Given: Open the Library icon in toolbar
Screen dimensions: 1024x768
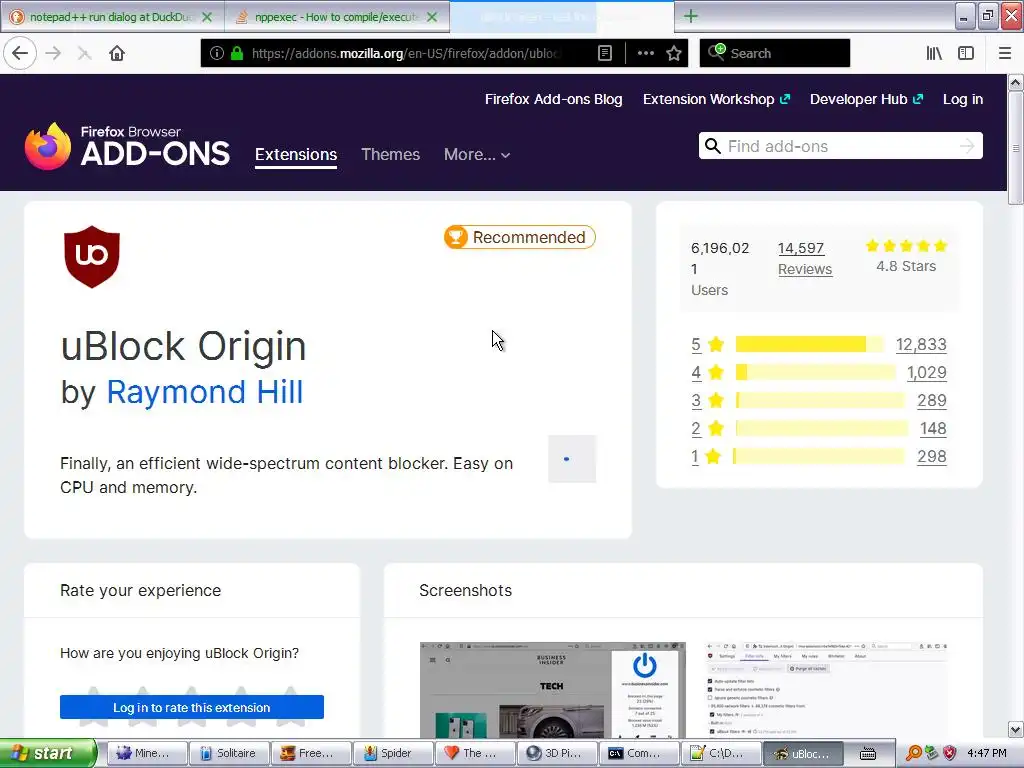Looking at the screenshot, I should click(934, 54).
